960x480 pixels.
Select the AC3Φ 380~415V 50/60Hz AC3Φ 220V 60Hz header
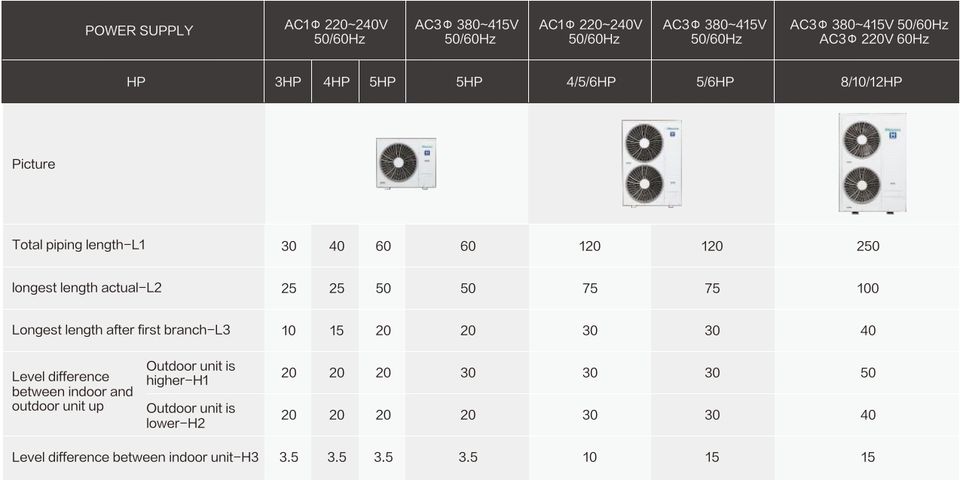point(868,31)
